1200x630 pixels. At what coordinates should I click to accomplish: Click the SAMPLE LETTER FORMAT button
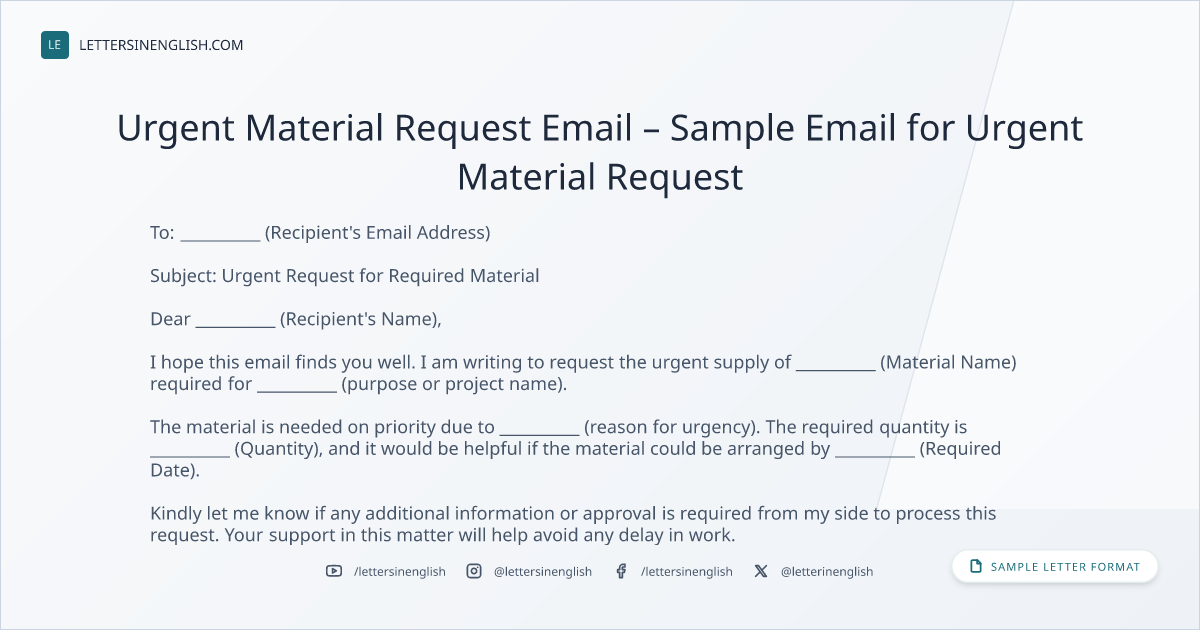pos(1055,567)
